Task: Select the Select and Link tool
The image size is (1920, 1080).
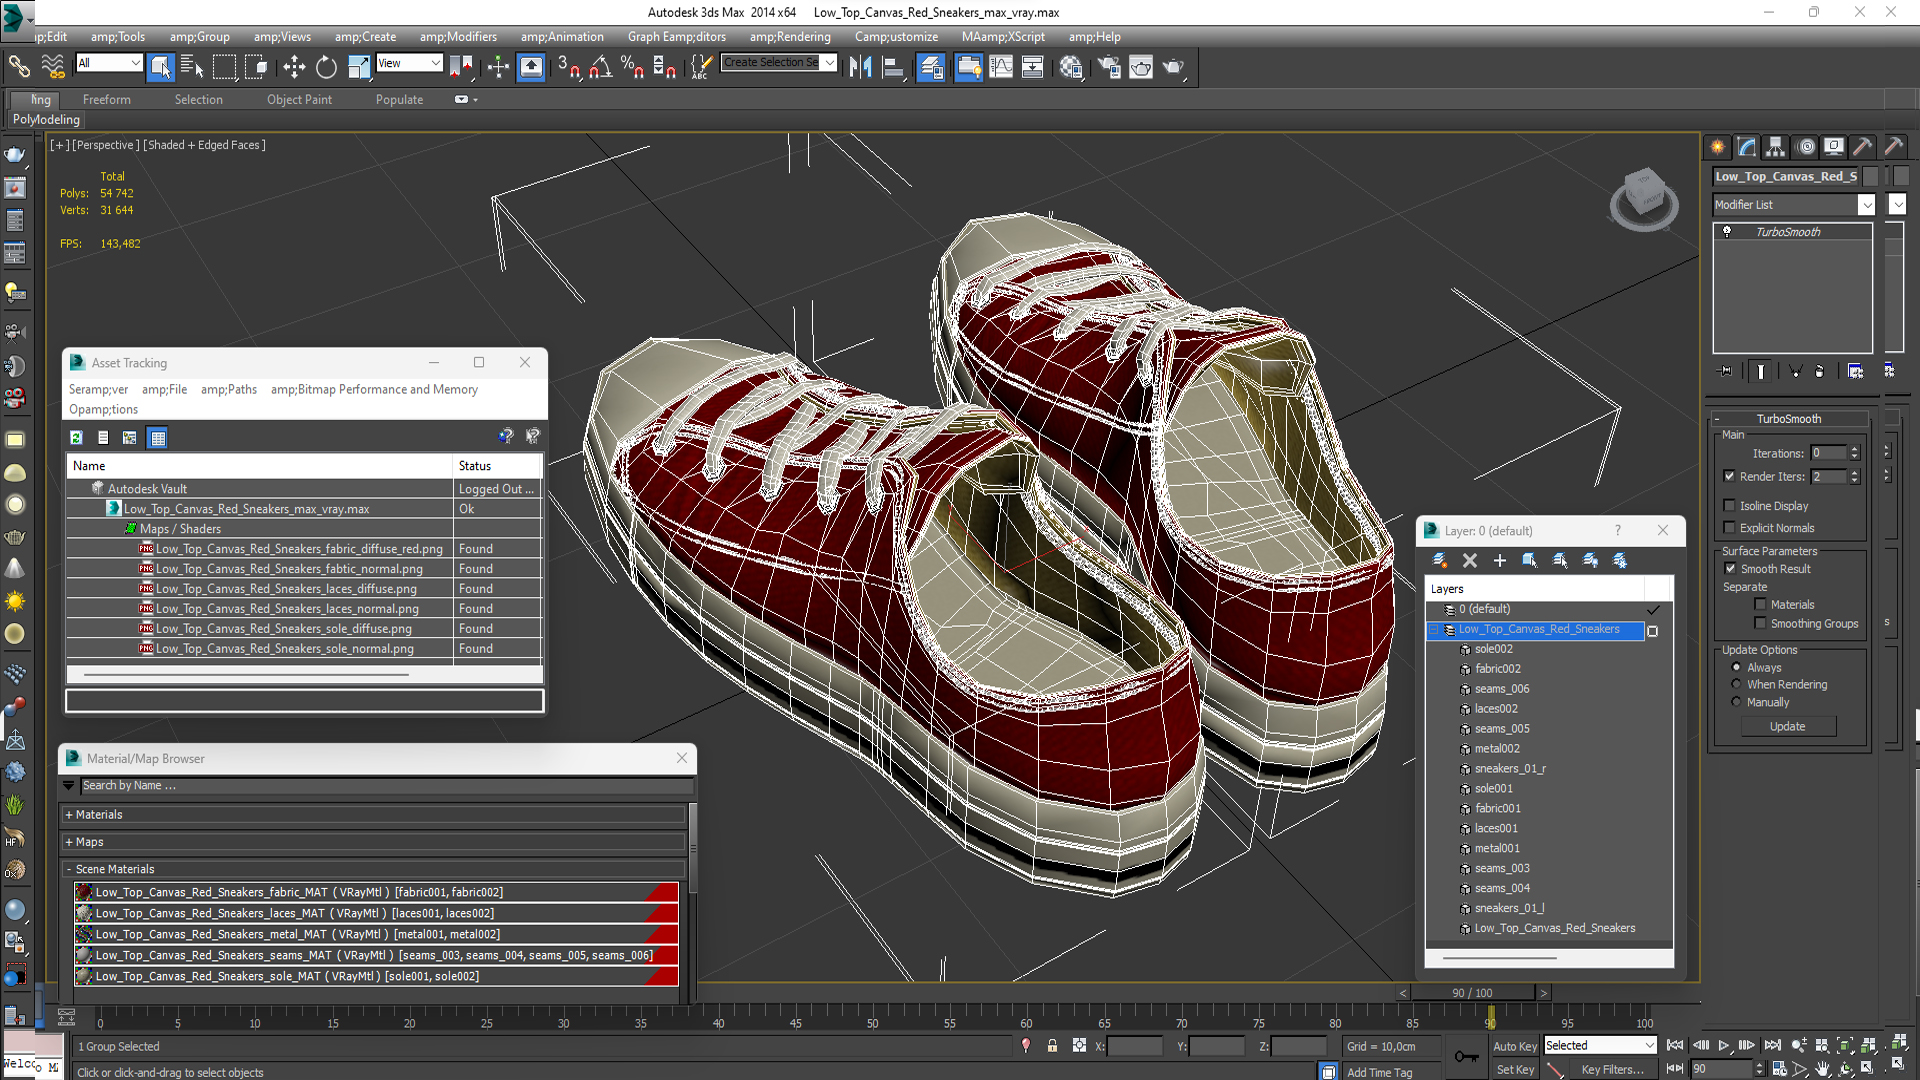Action: [x=18, y=67]
